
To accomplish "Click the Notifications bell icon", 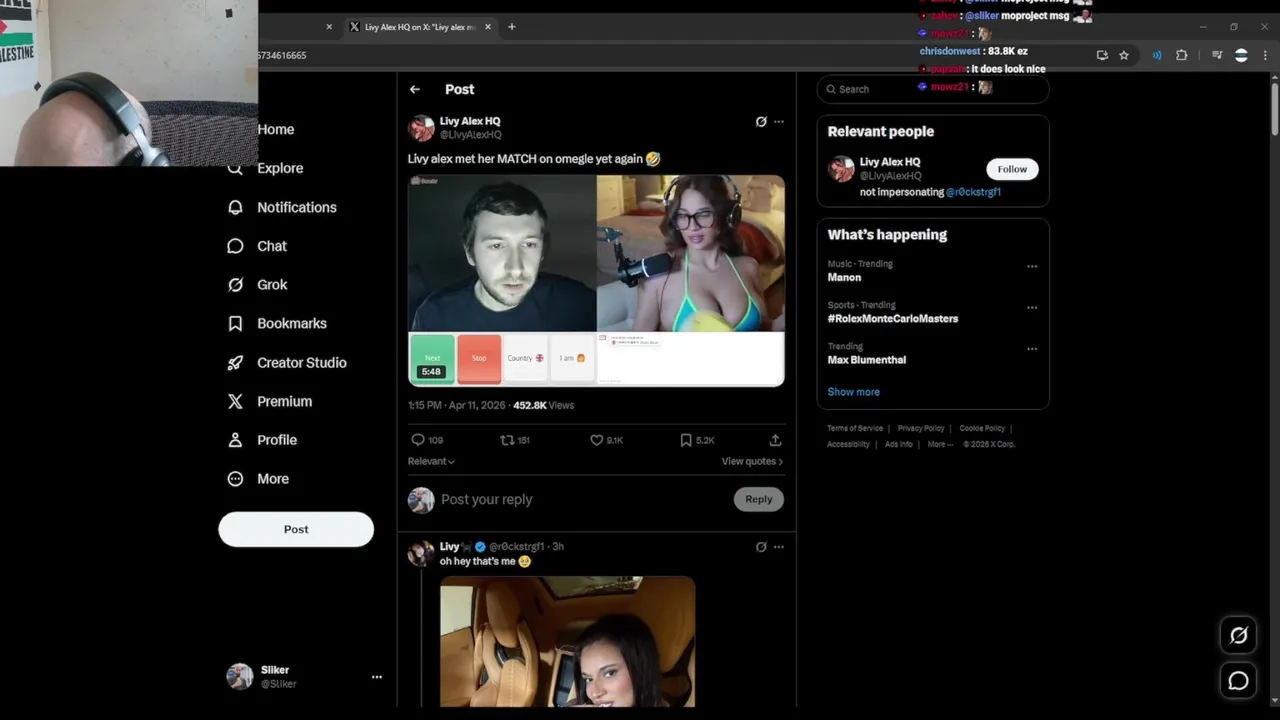I will 235,207.
